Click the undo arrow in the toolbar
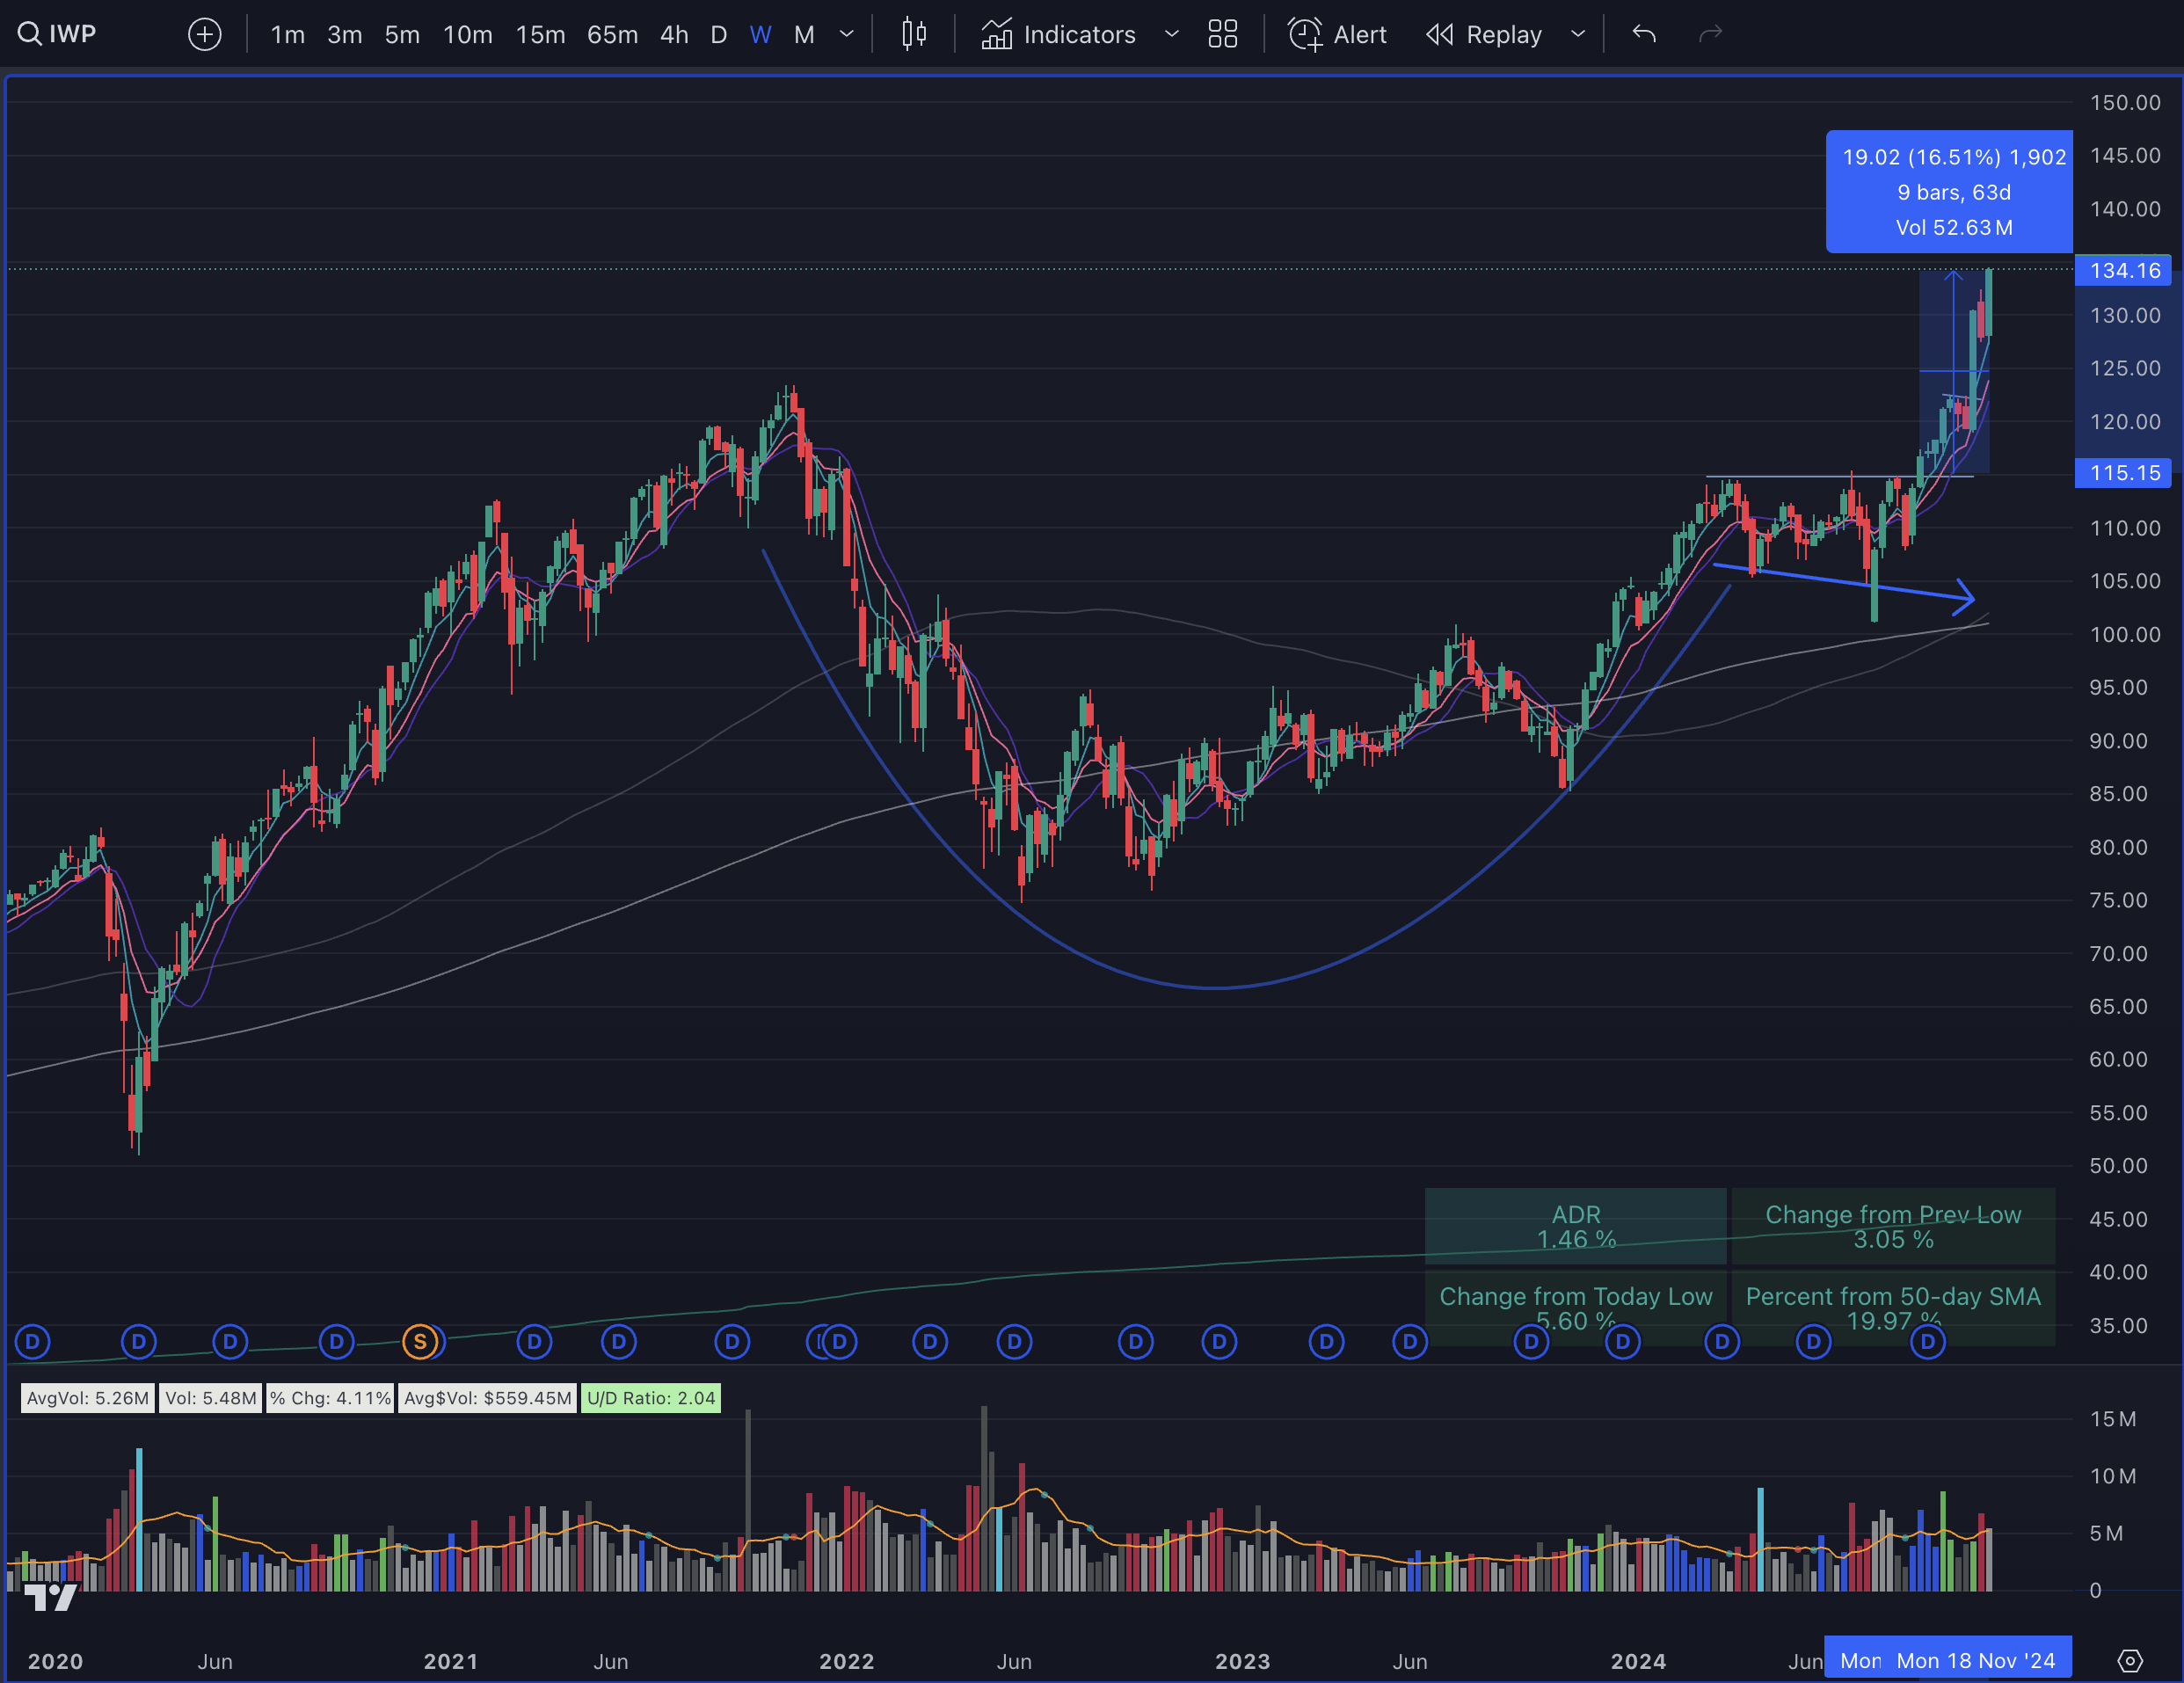The image size is (2184, 1683). point(1643,33)
